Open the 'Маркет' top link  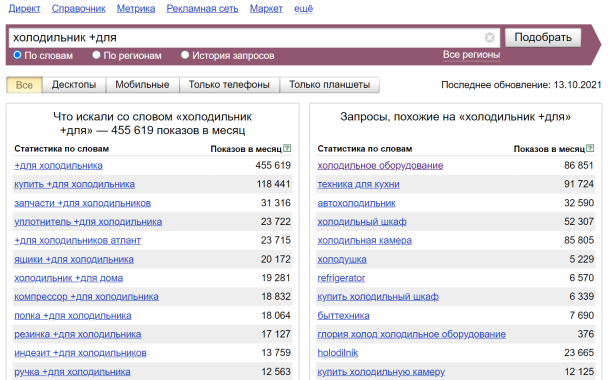tap(266, 9)
